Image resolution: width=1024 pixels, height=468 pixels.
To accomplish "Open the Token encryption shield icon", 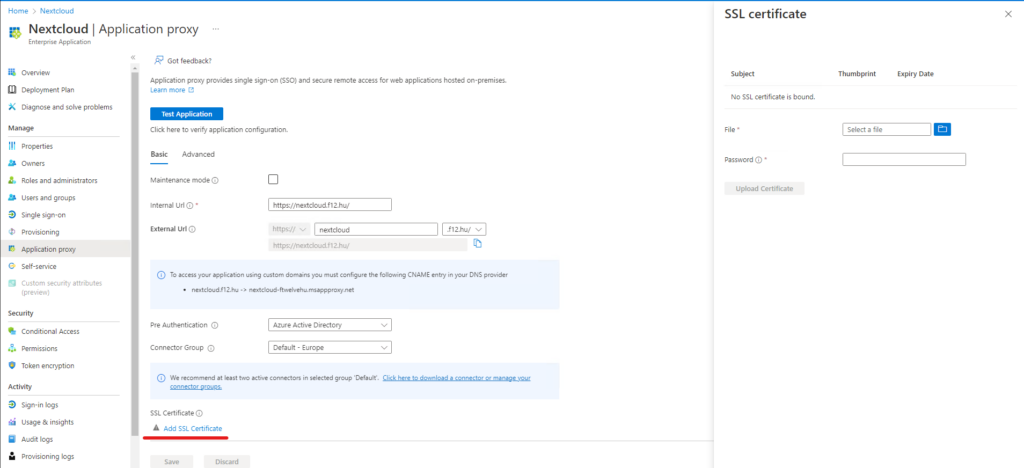I will (x=12, y=366).
